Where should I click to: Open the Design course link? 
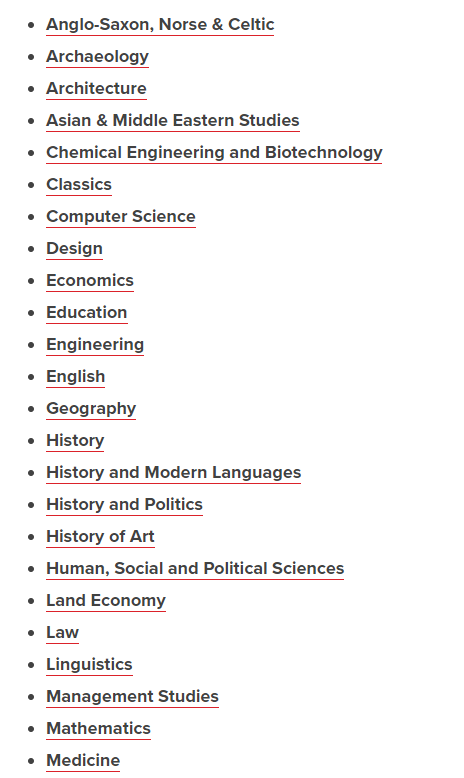point(74,249)
